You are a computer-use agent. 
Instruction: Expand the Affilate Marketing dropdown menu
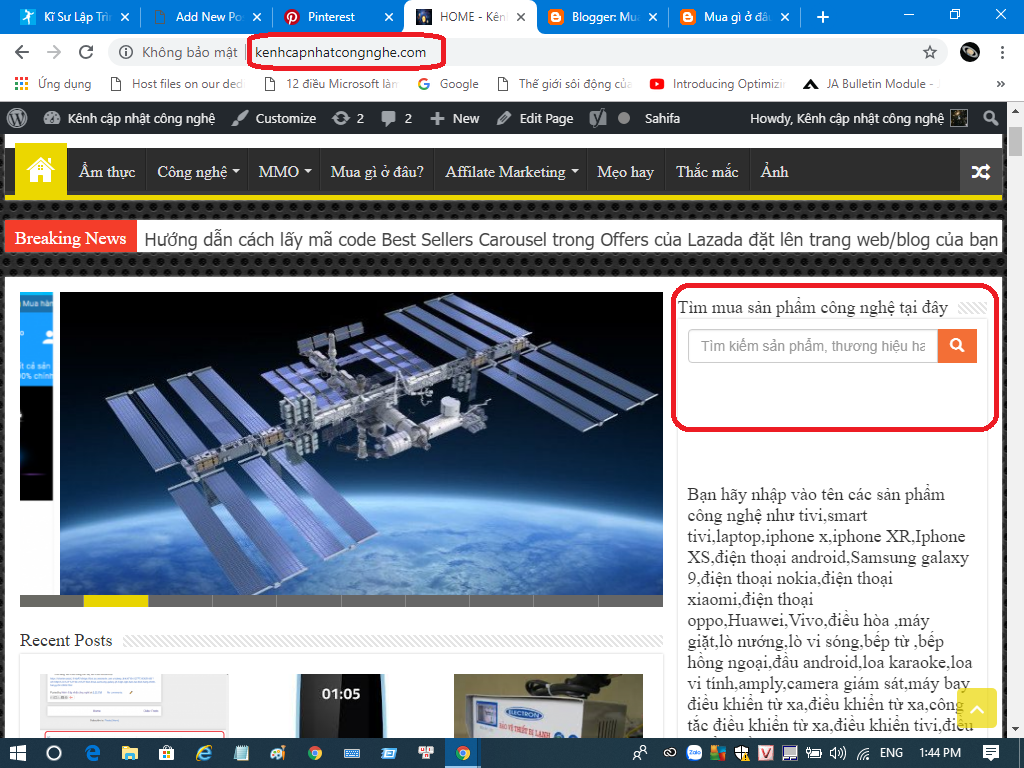point(512,172)
